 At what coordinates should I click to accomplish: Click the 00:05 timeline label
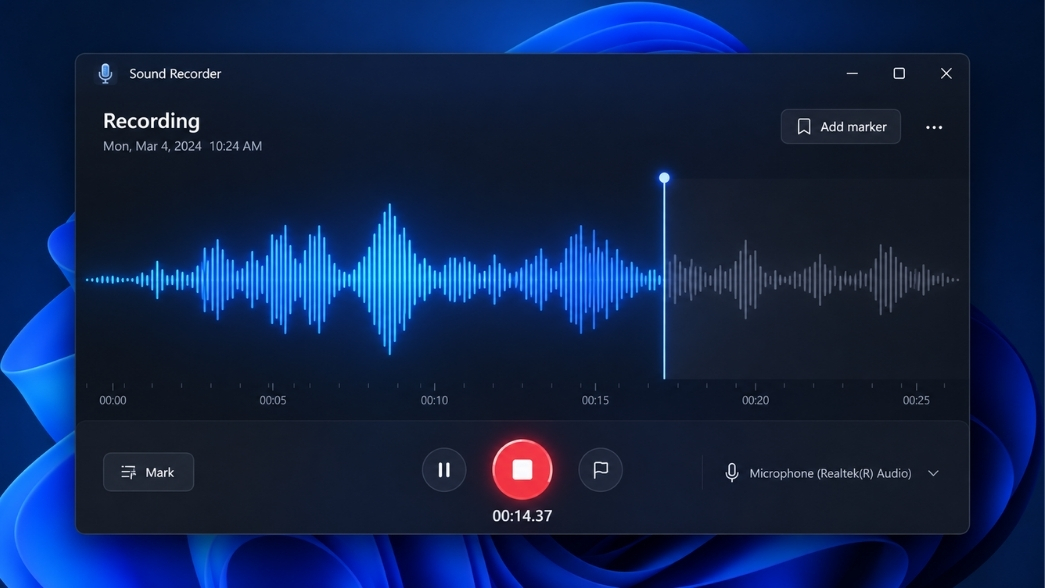[x=273, y=400]
